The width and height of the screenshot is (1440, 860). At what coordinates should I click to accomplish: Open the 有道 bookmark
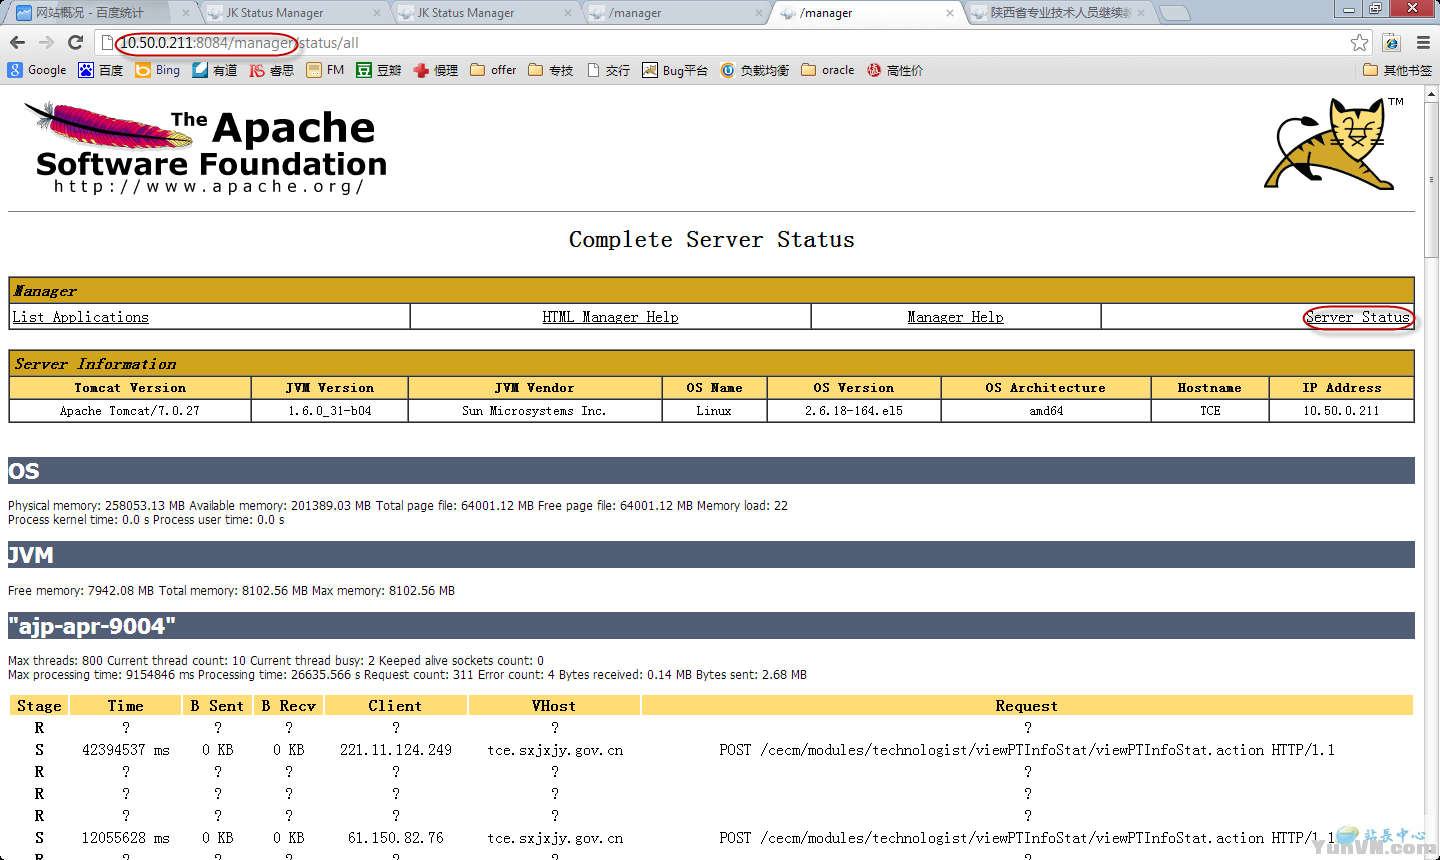tap(215, 70)
